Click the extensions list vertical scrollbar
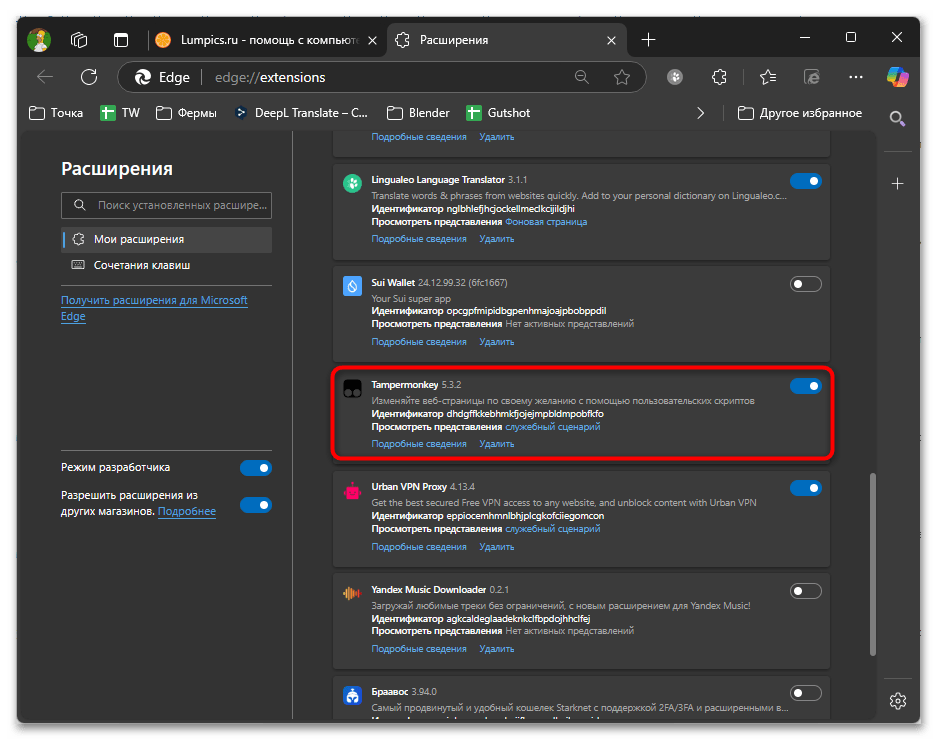Viewport: 937px width, 740px height. pyautogui.click(x=872, y=564)
